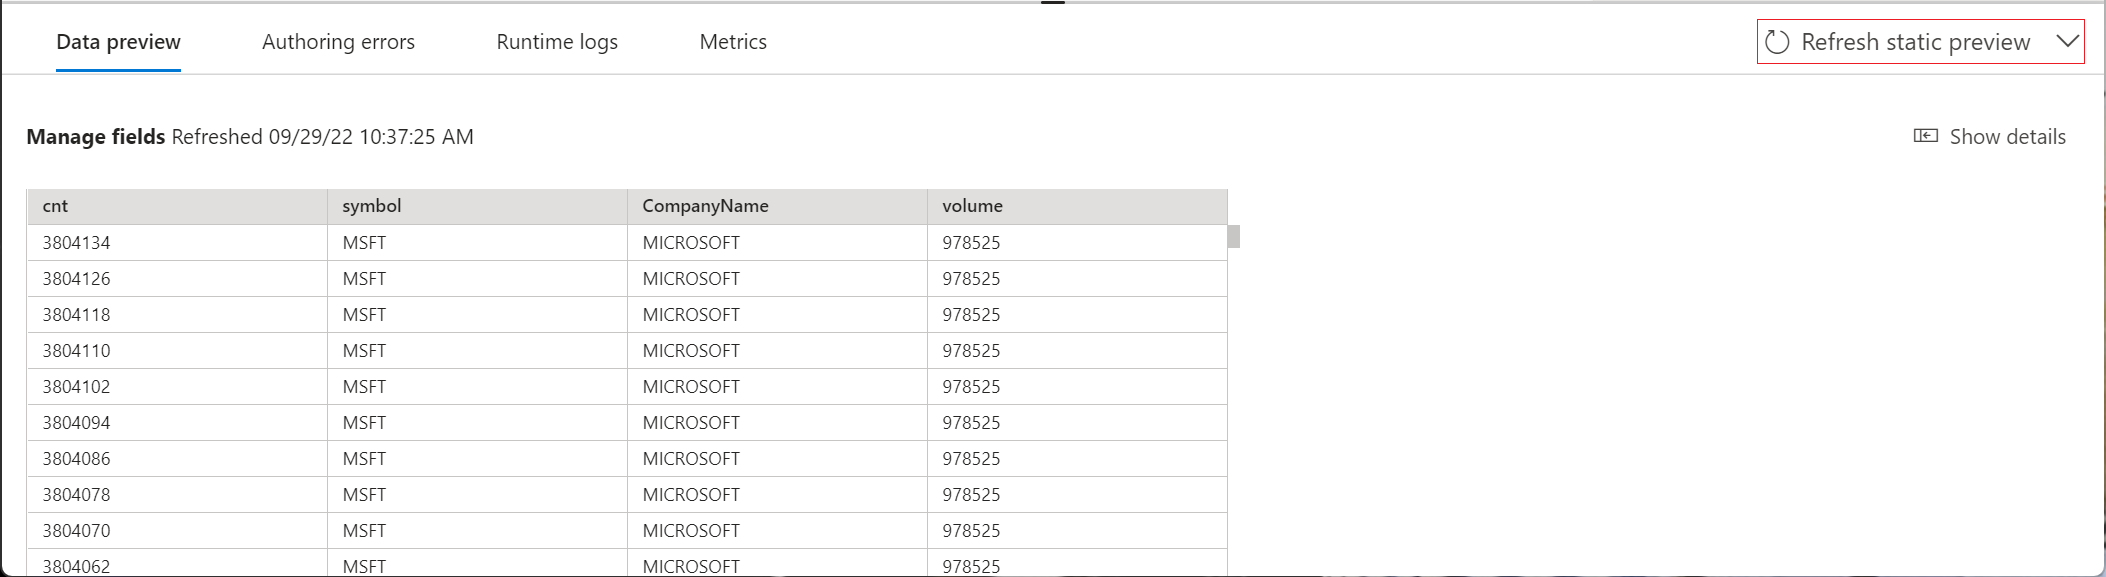Click the symbol column header
Viewport: 2106px width, 577px height.
click(371, 206)
